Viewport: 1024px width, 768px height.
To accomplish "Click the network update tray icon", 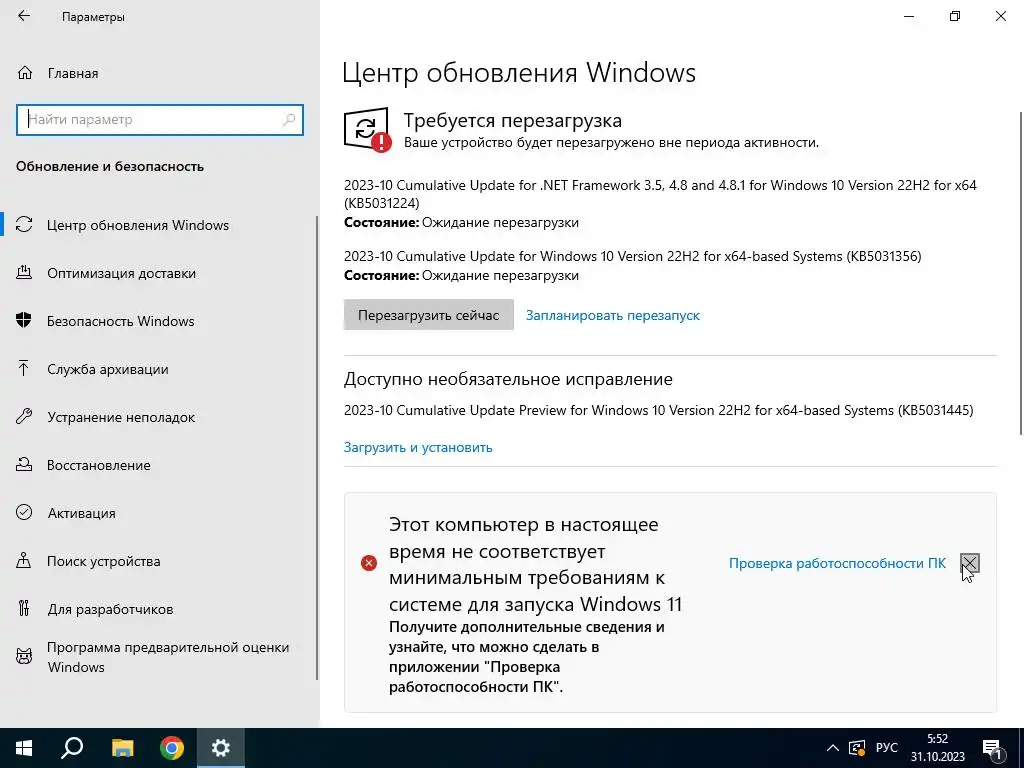I will click(857, 748).
